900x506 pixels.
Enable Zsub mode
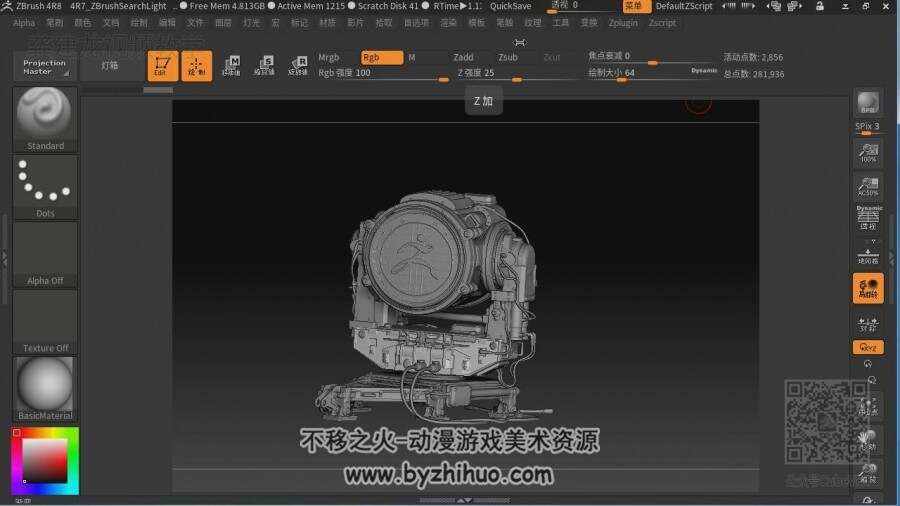[x=508, y=57]
